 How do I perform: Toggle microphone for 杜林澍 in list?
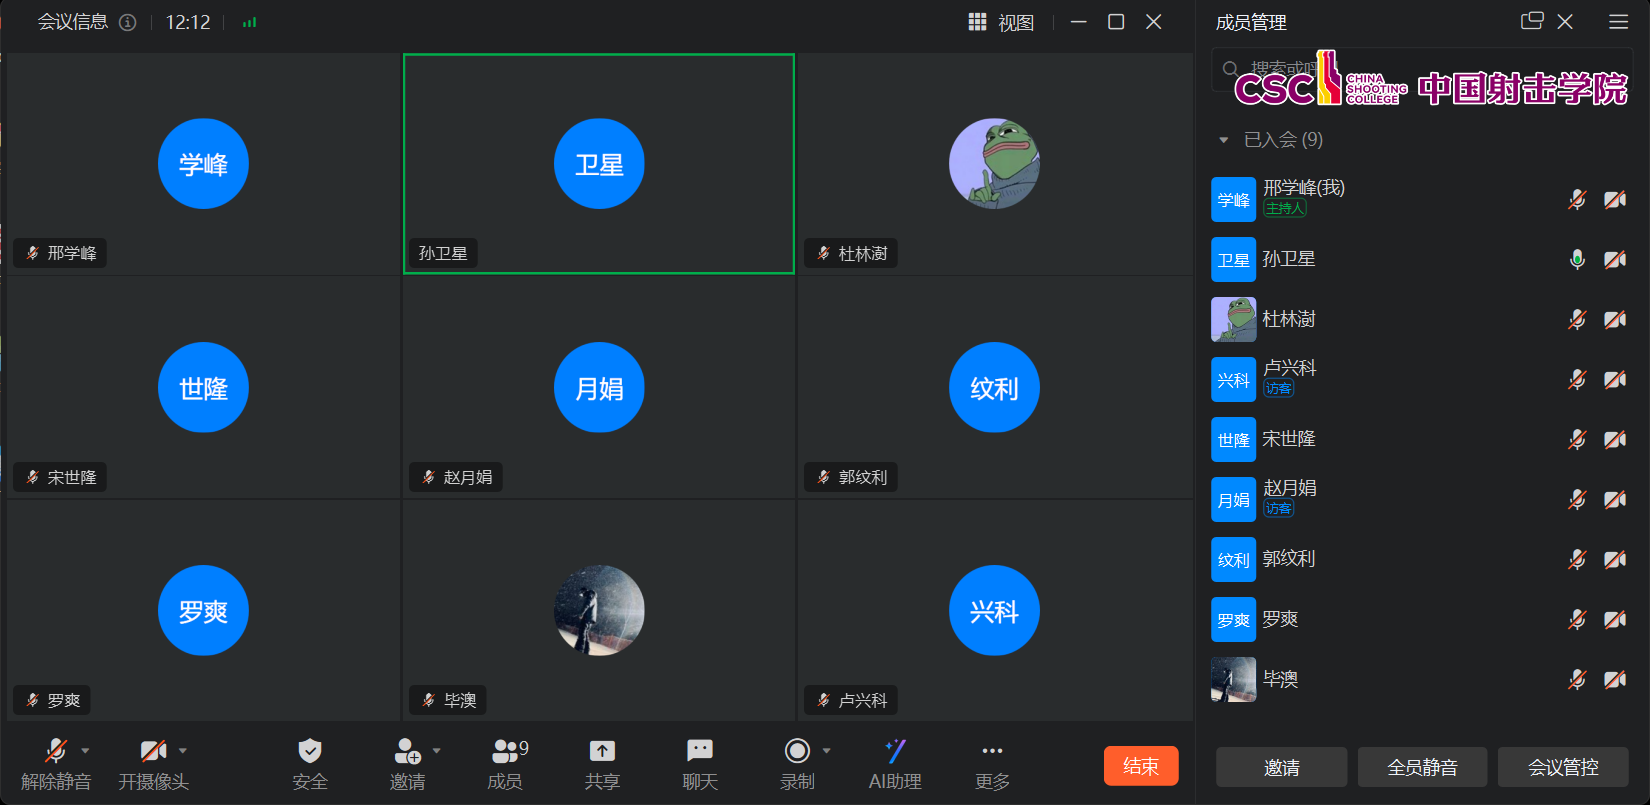click(1577, 319)
